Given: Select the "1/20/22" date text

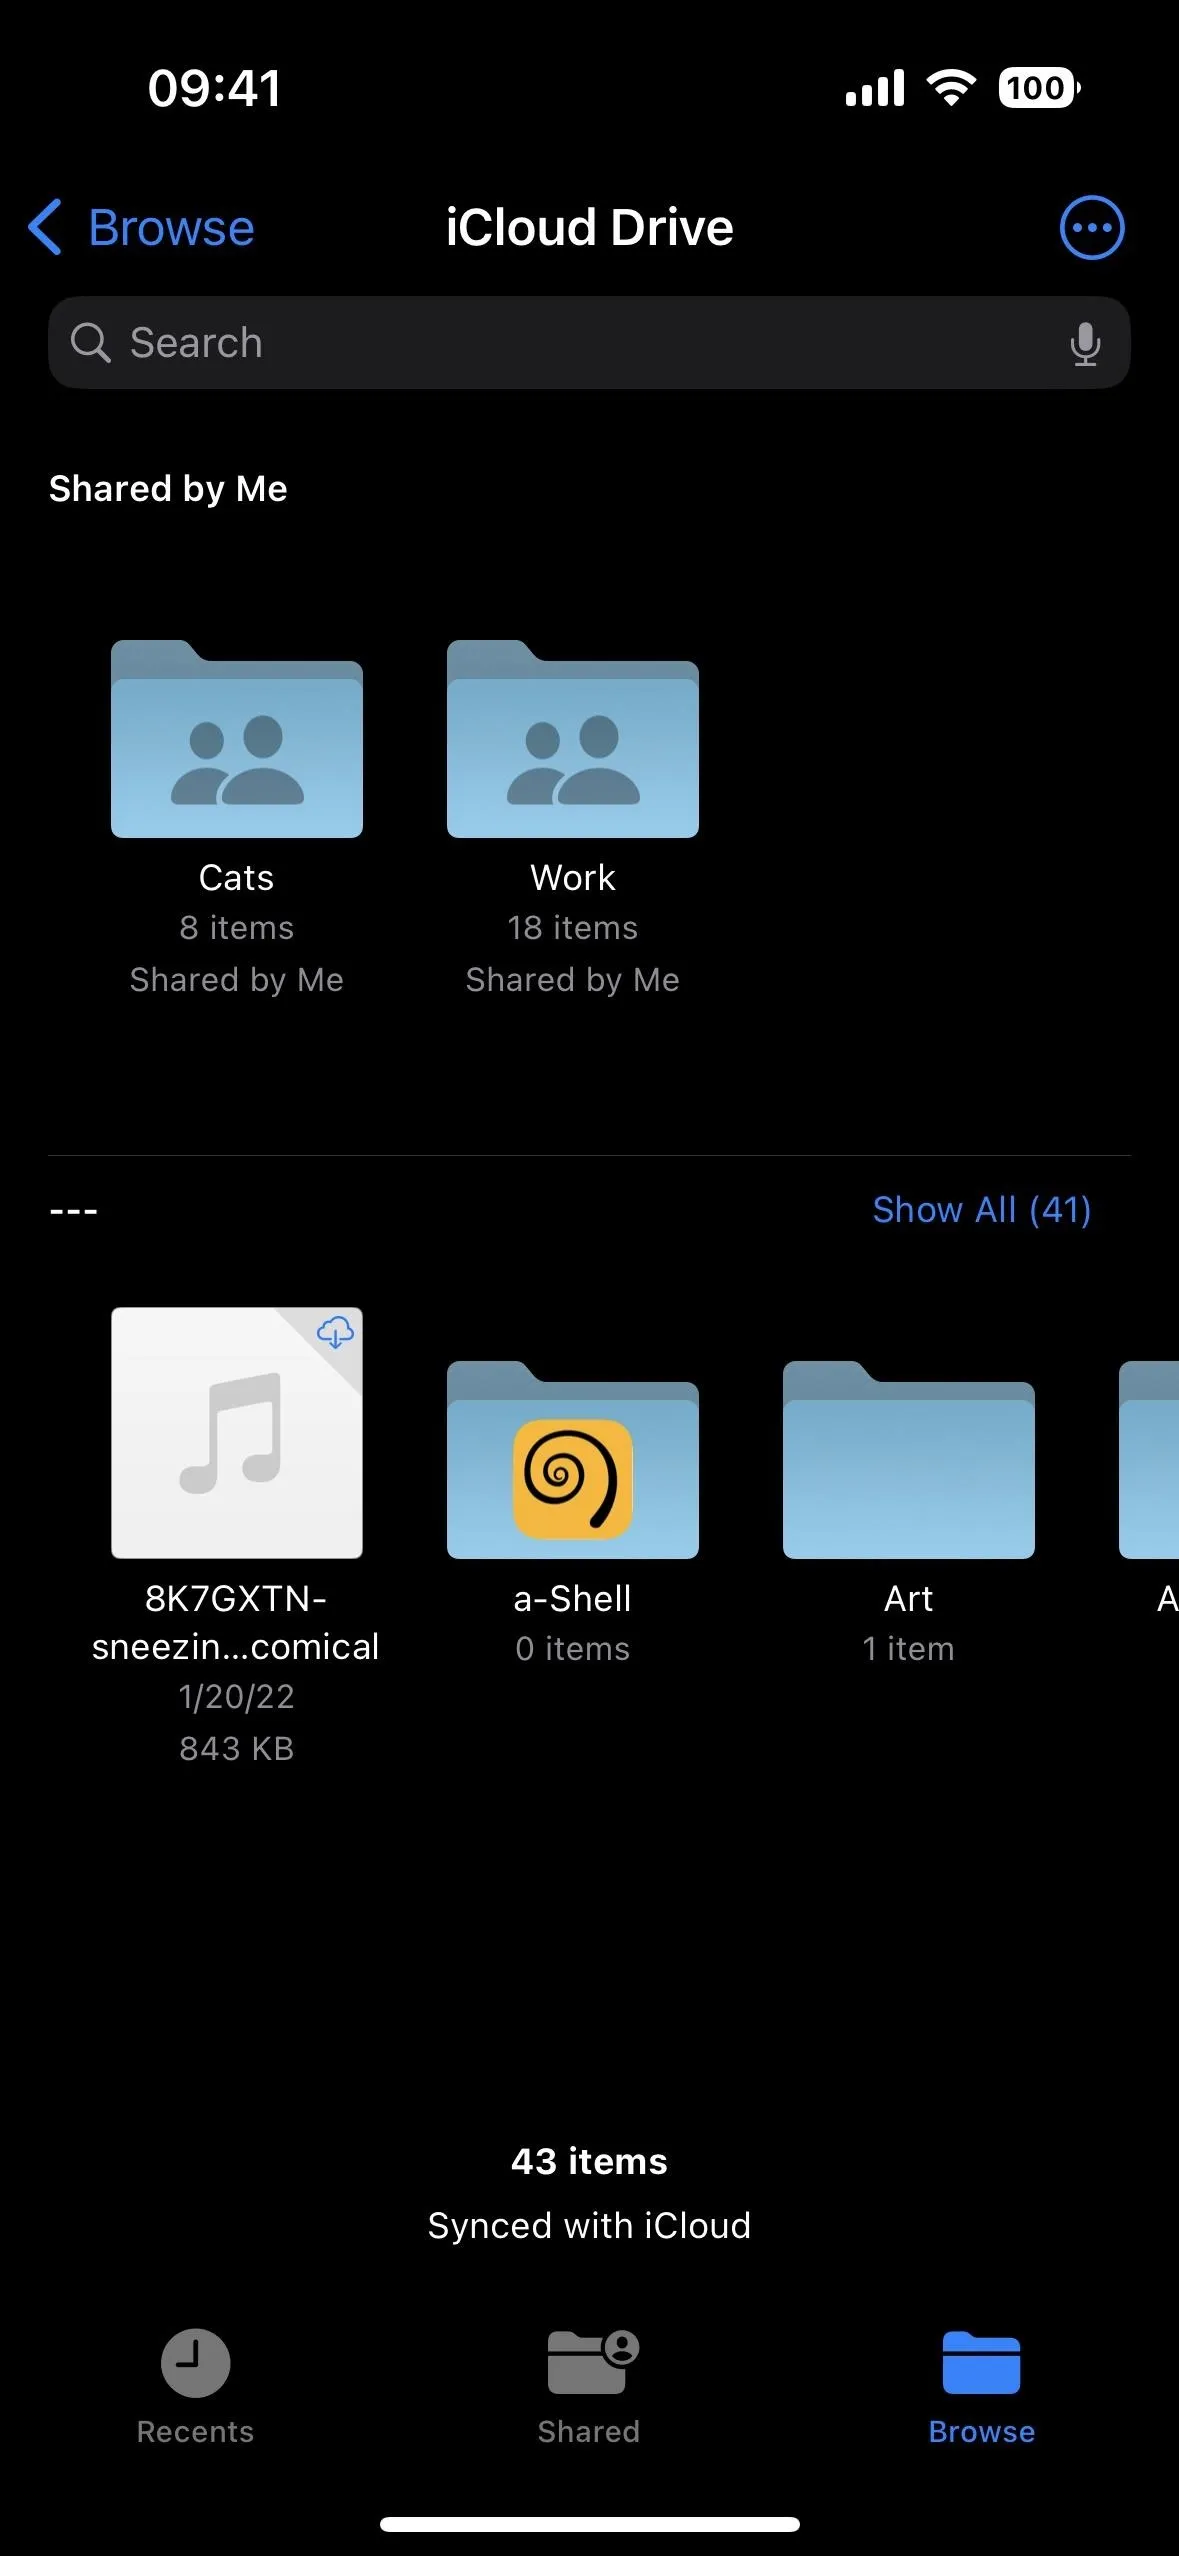Looking at the screenshot, I should [237, 1697].
